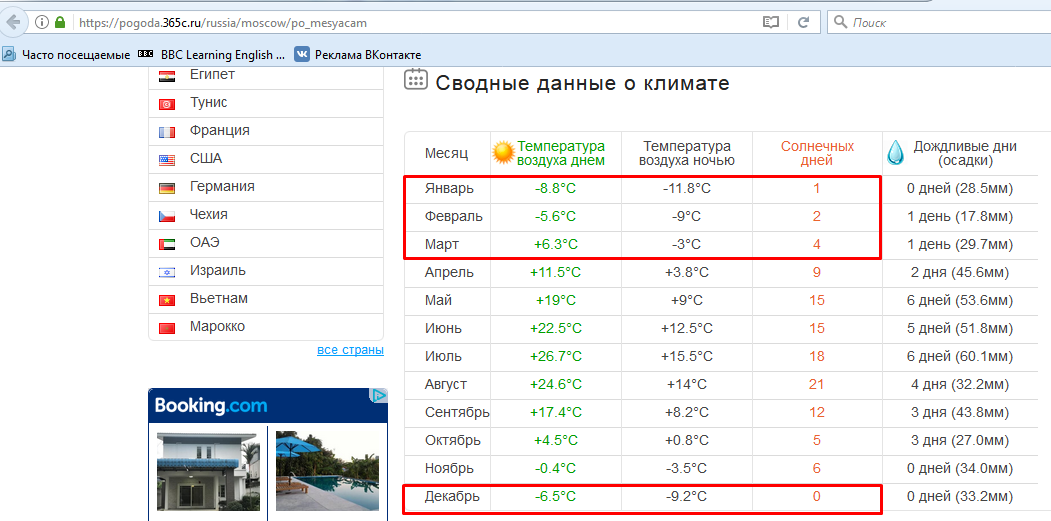1051x521 pixels.
Task: Click 6 дней (60.1мм) rainfall cell
Action: tap(960, 357)
